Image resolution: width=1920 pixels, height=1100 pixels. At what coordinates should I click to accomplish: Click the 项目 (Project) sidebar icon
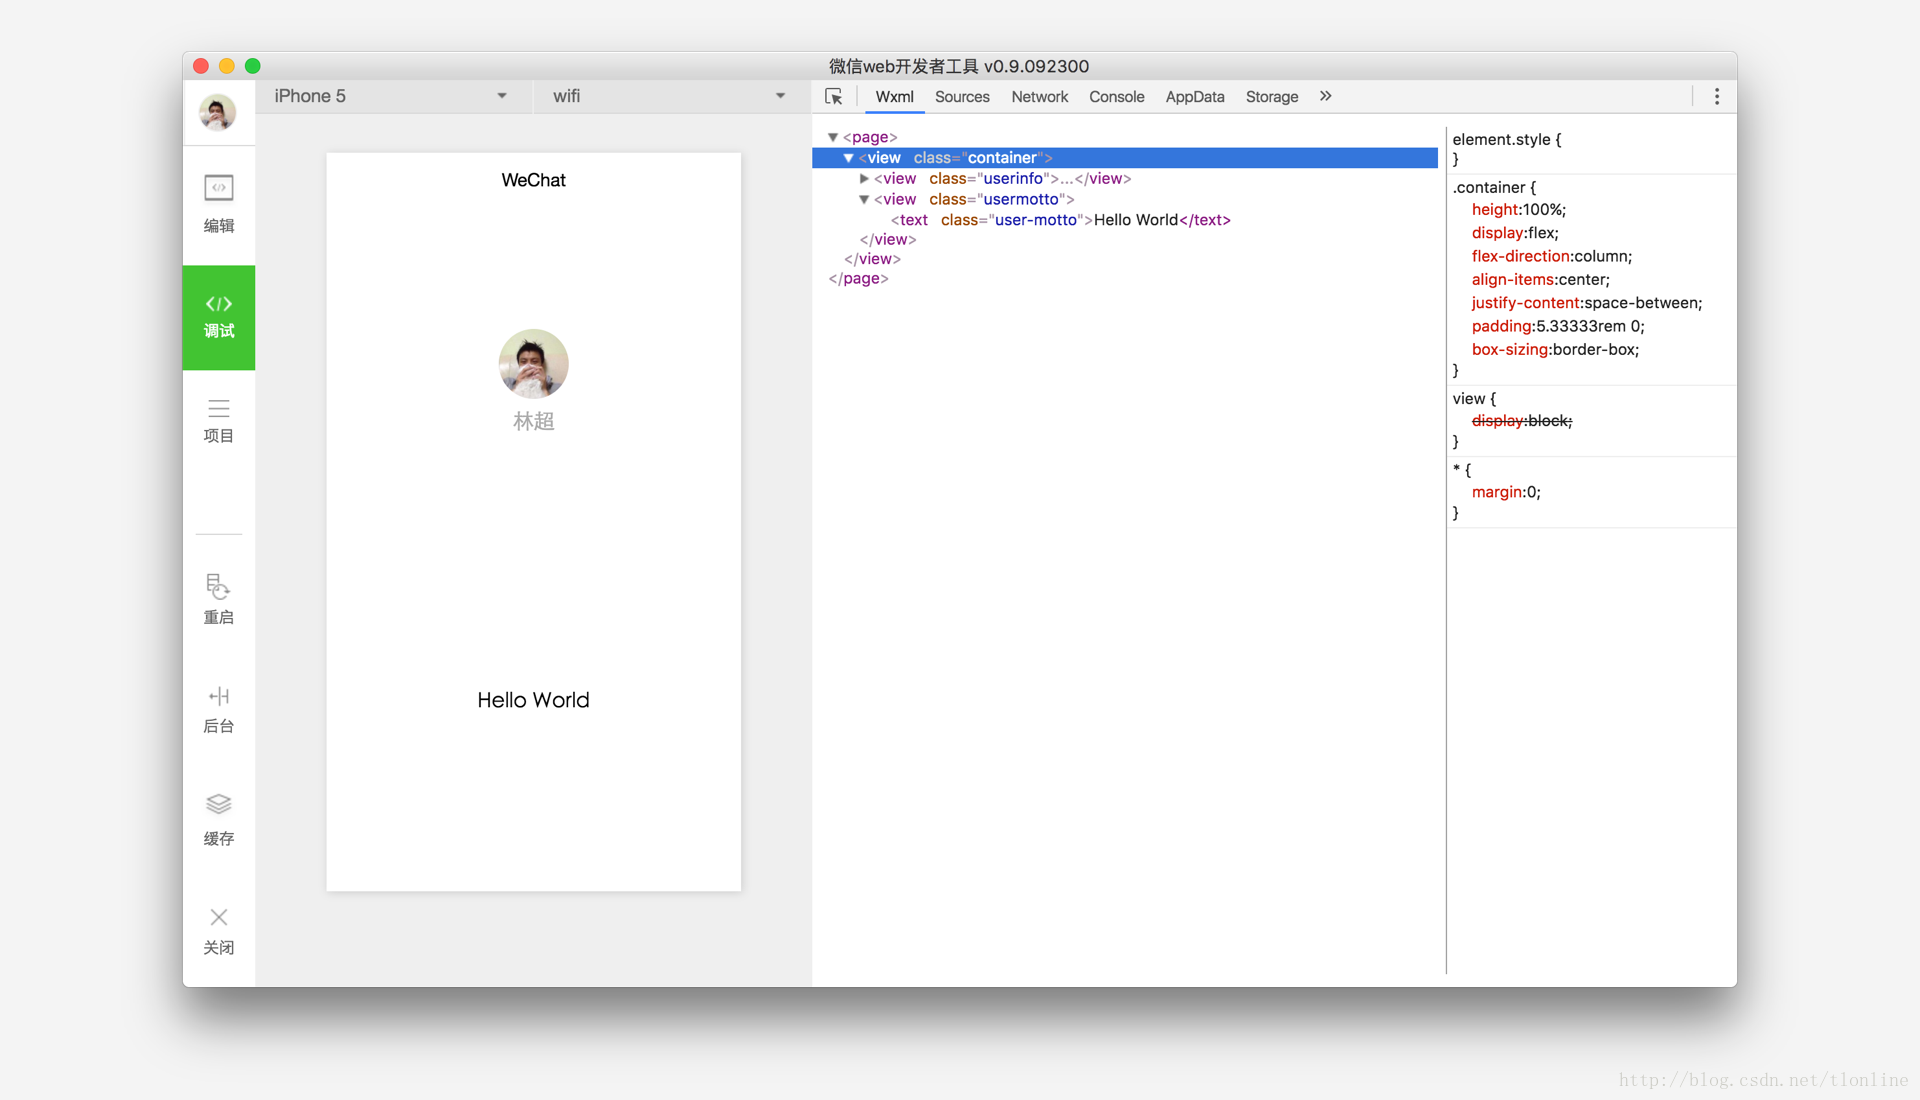pyautogui.click(x=216, y=422)
